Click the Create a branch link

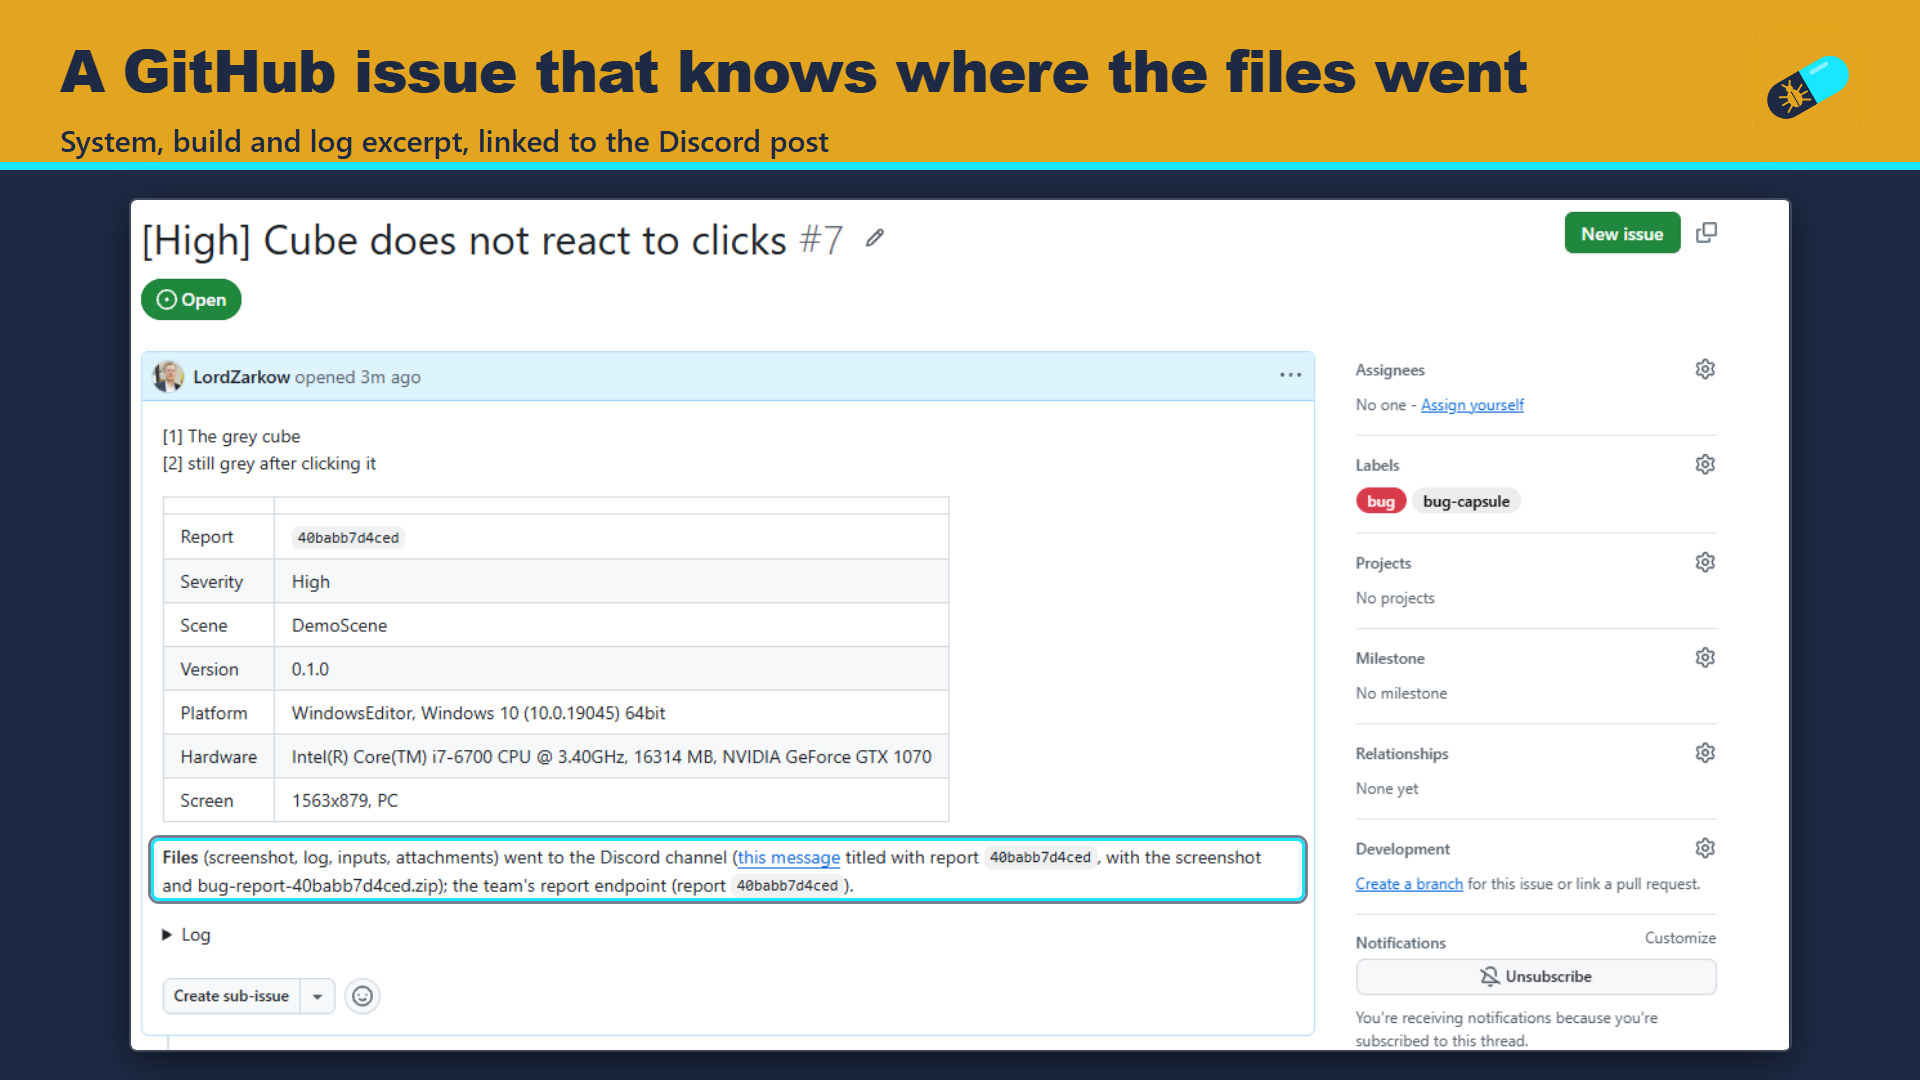click(1409, 884)
